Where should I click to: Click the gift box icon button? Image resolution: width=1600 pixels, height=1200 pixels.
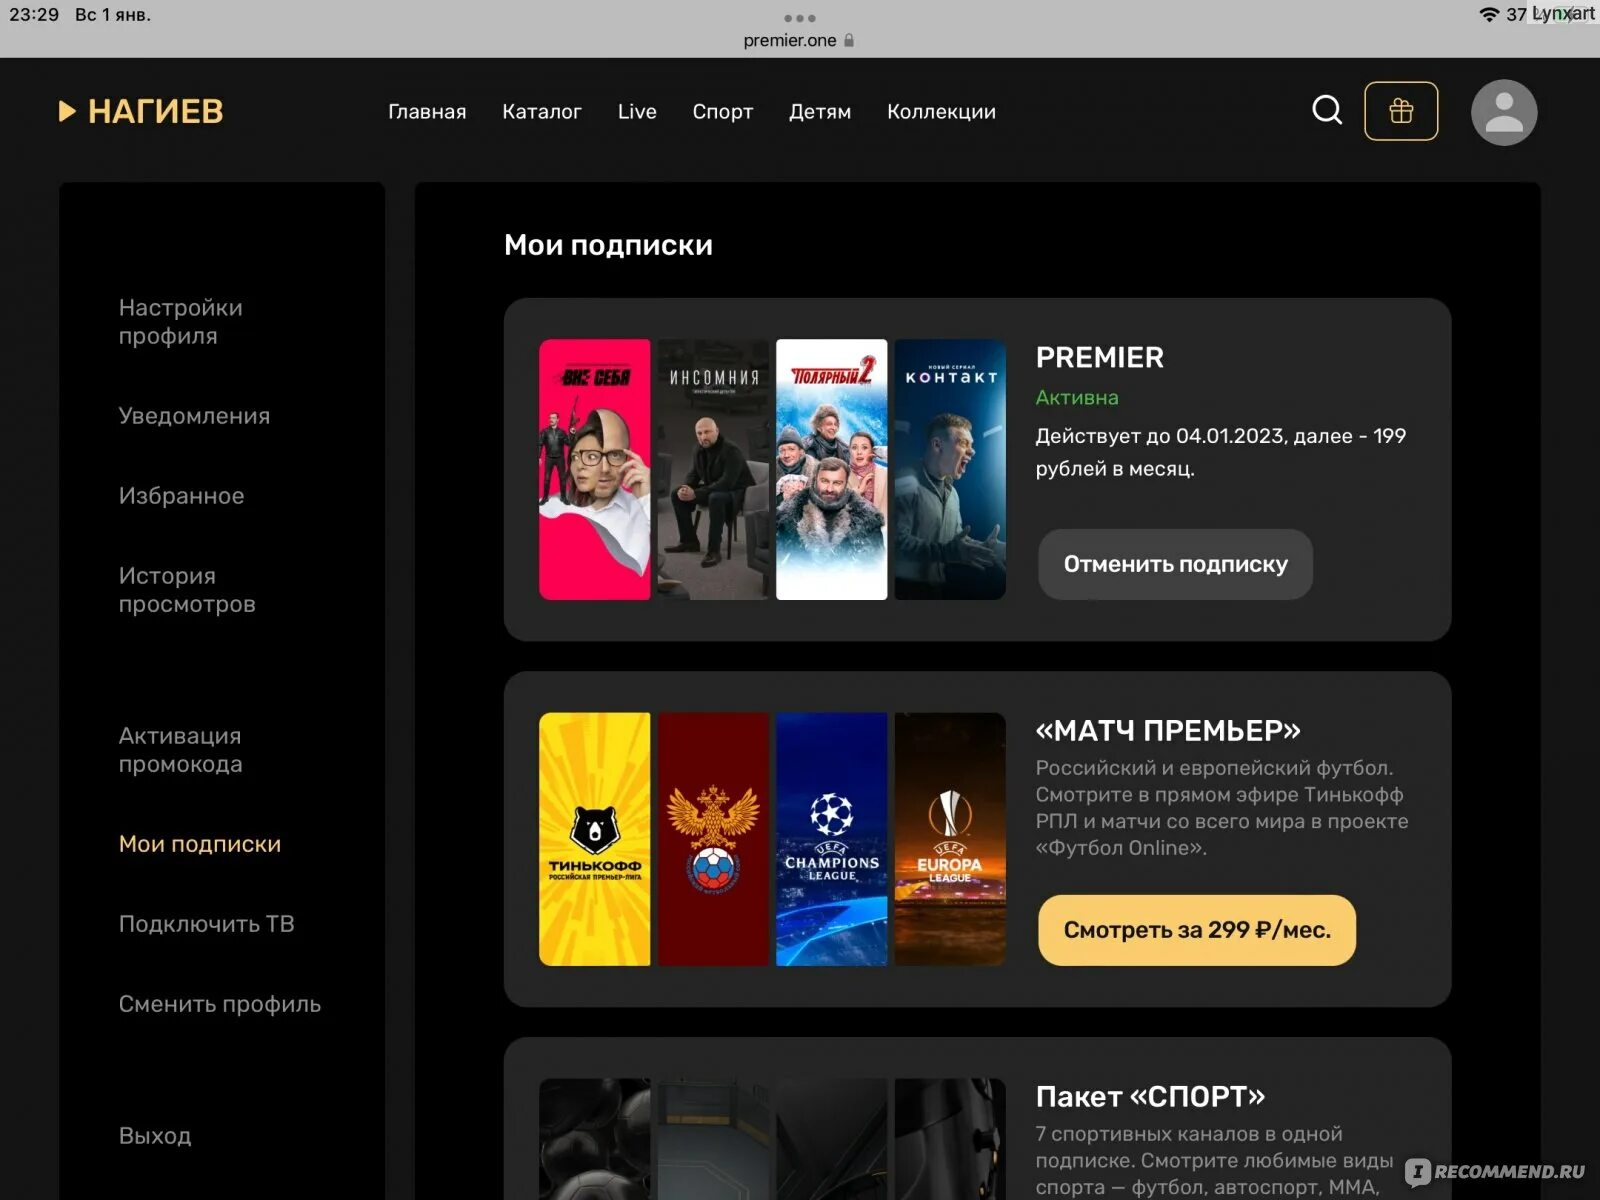(1401, 111)
